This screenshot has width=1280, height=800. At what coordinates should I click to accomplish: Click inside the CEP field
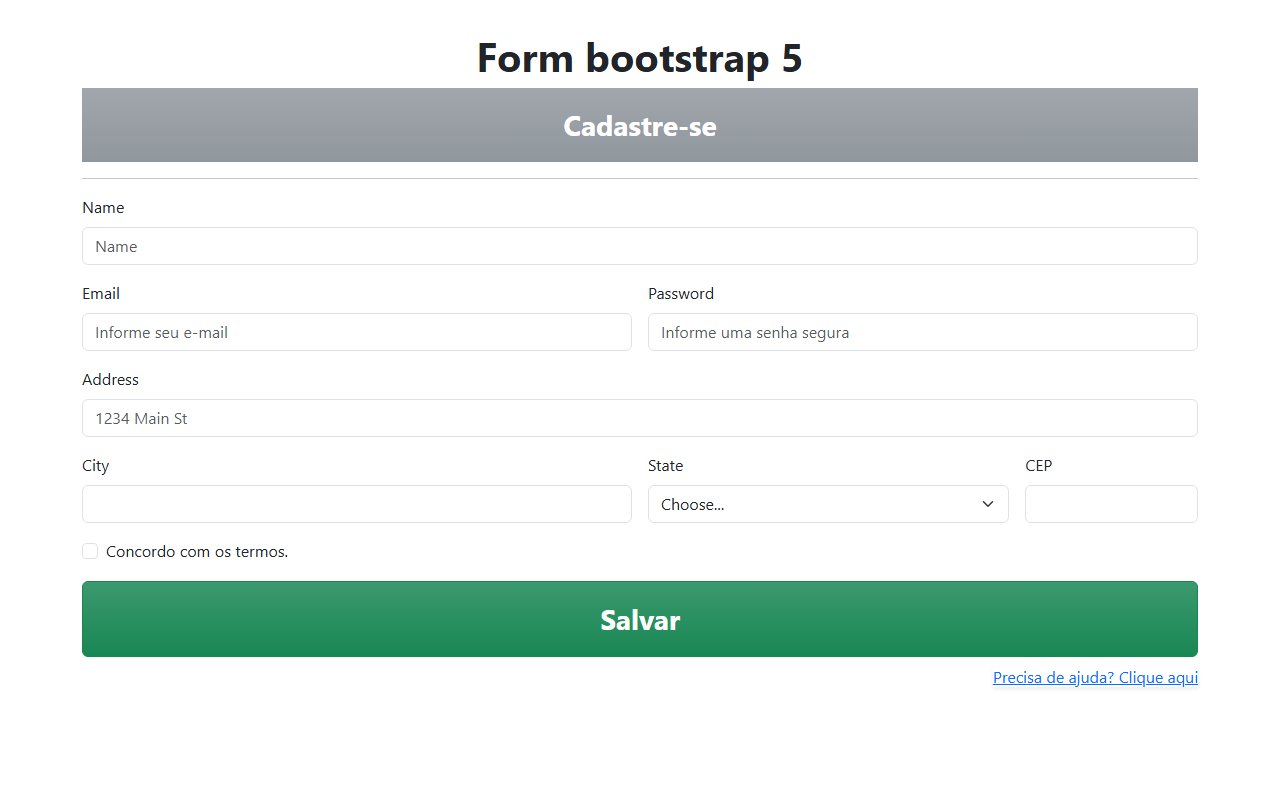[x=1111, y=504]
